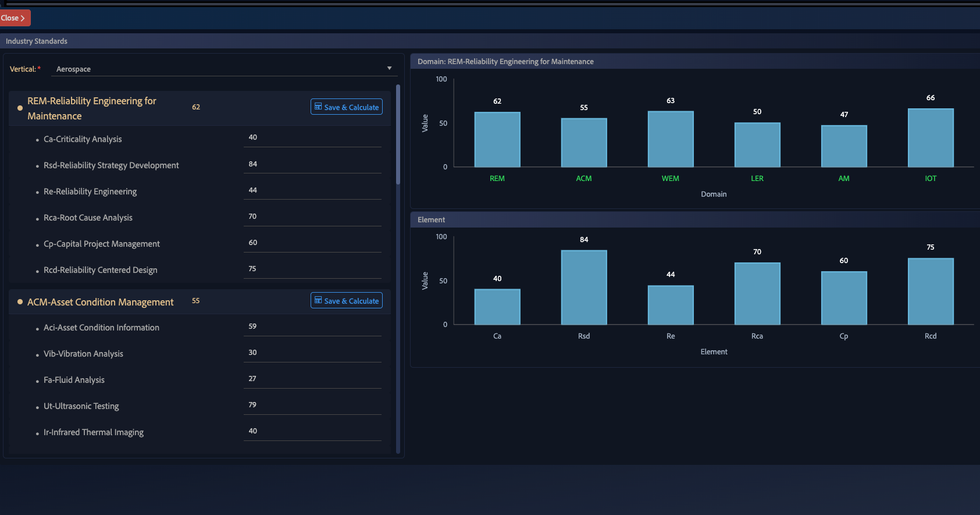
Task: Click the left panel vertical scrollbar
Action: [398, 135]
